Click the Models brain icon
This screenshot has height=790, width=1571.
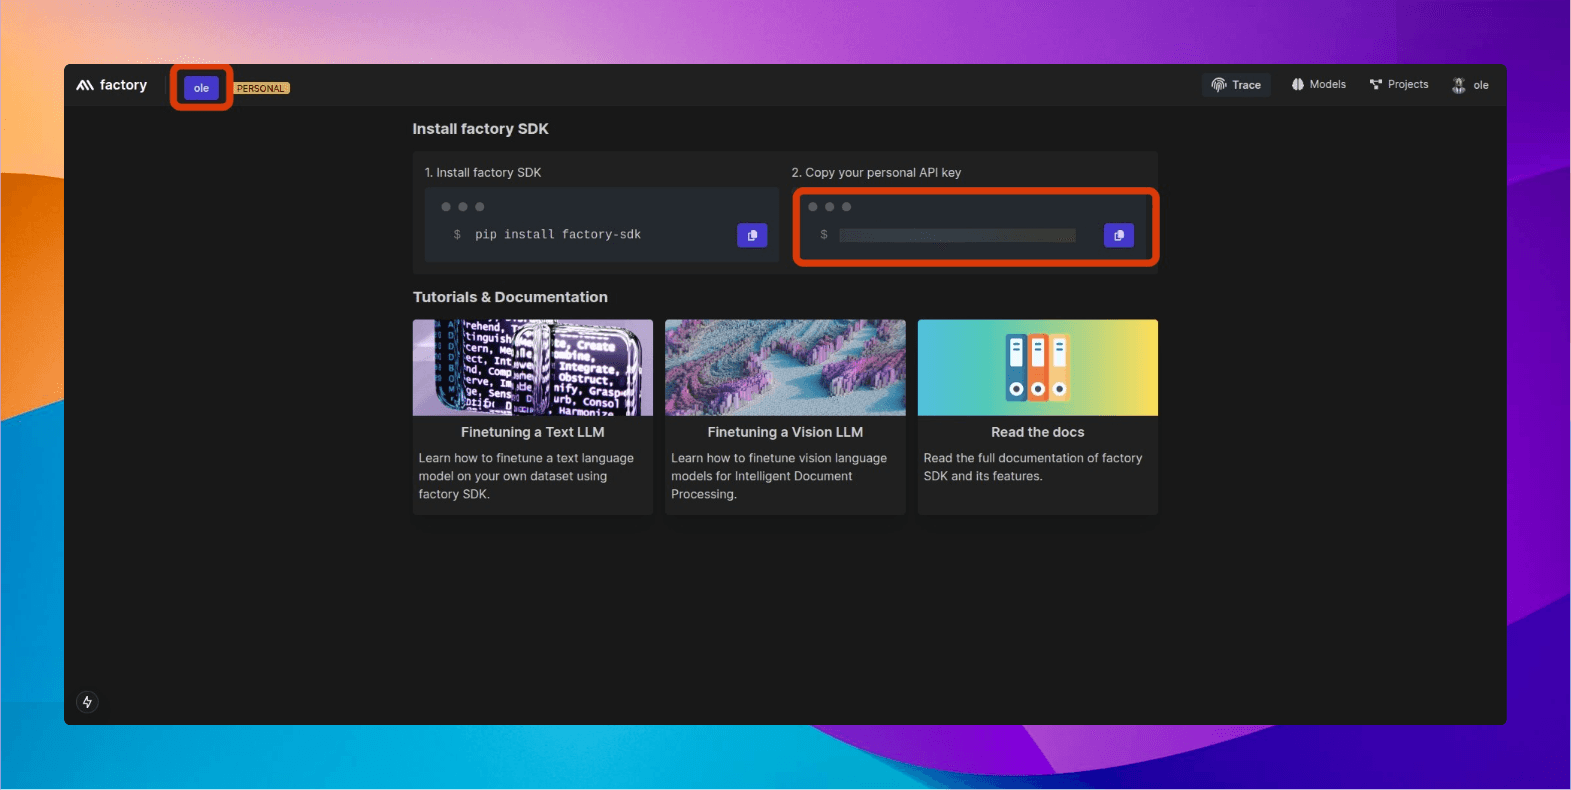(1297, 85)
